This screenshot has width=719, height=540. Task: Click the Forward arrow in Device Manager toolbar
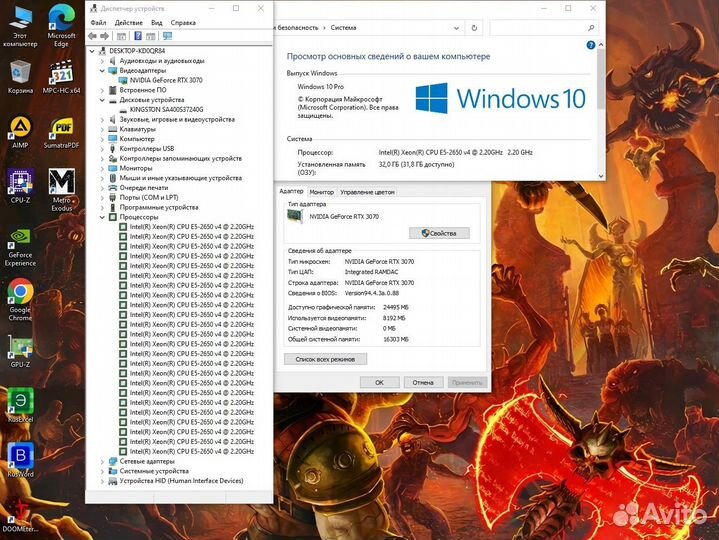pos(105,36)
